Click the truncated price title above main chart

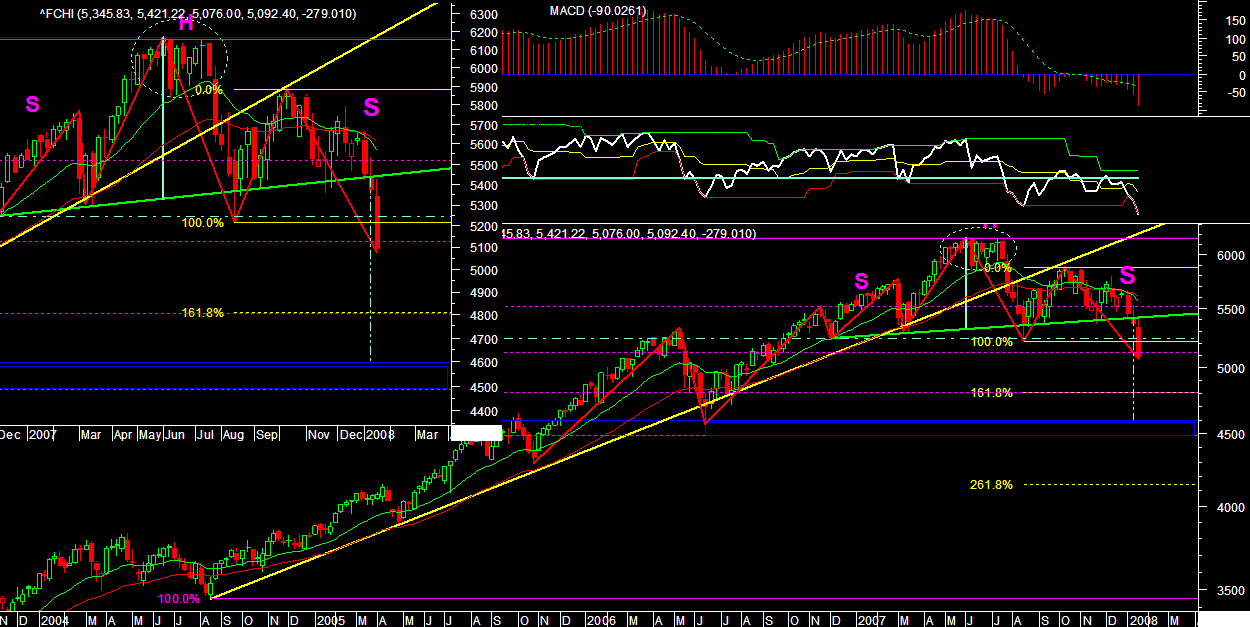pyautogui.click(x=629, y=233)
